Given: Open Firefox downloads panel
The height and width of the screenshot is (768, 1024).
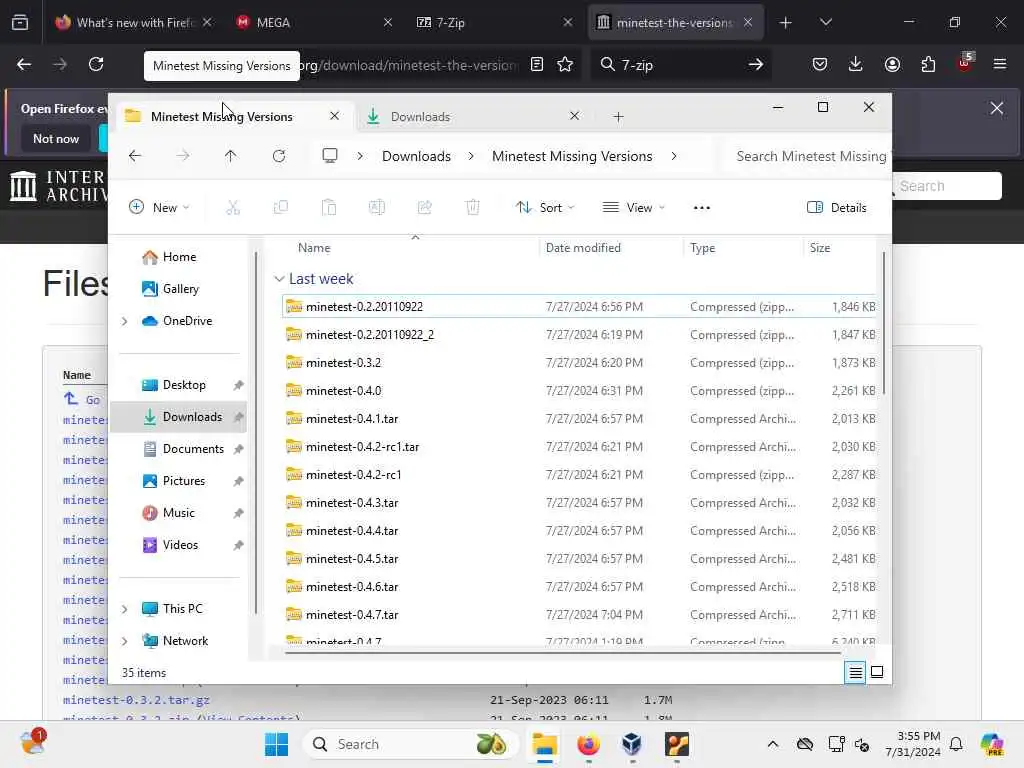Looking at the screenshot, I should (856, 64).
